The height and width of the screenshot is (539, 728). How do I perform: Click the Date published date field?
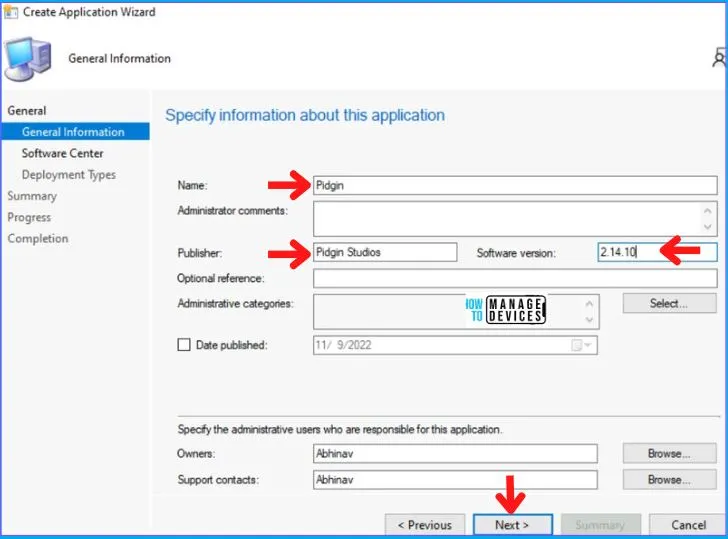(x=455, y=345)
